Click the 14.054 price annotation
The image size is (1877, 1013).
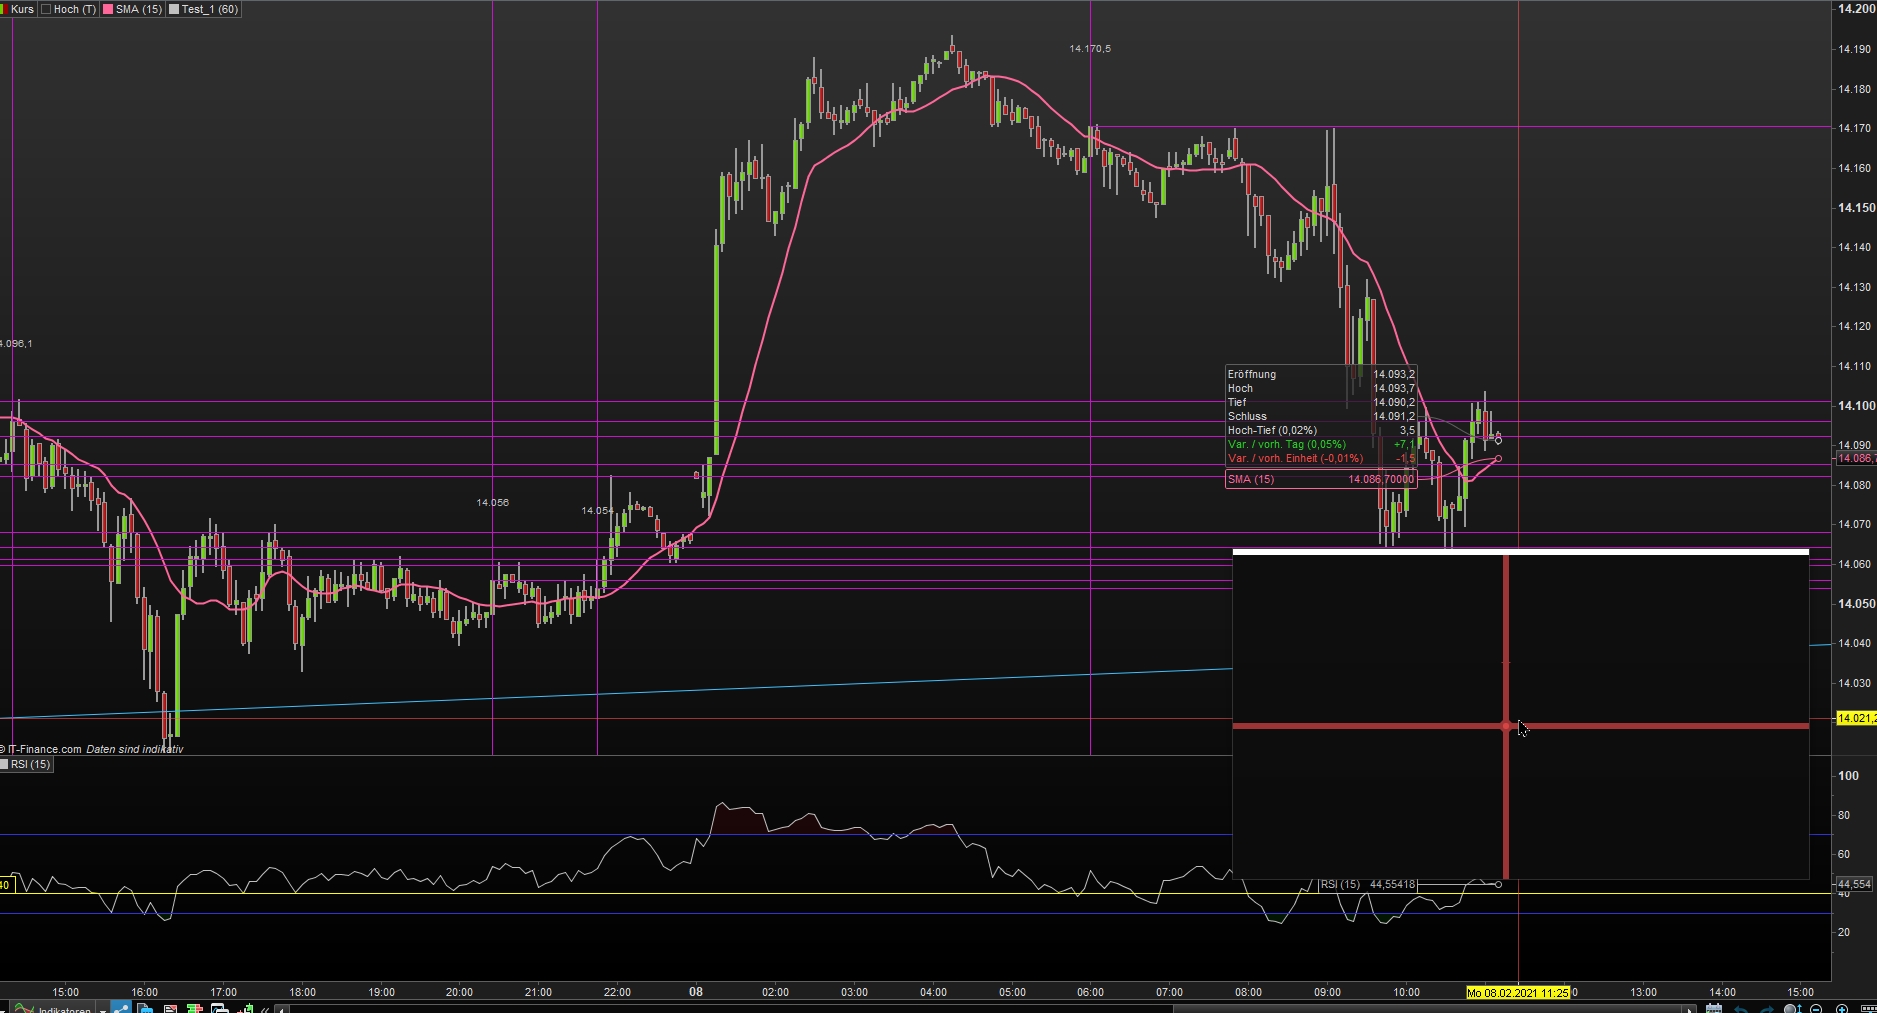598,510
